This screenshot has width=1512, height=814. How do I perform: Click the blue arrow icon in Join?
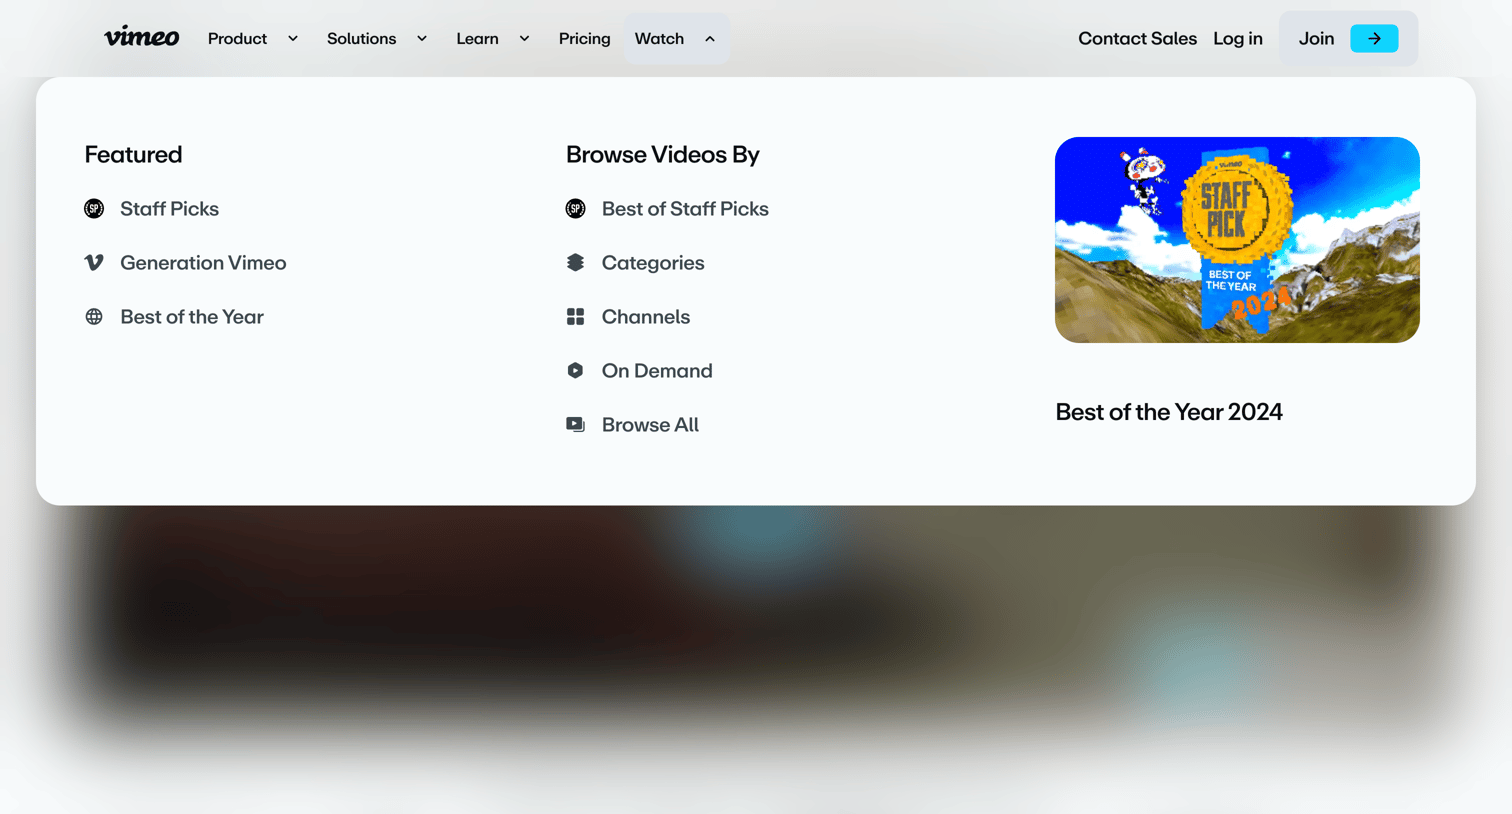tap(1374, 39)
